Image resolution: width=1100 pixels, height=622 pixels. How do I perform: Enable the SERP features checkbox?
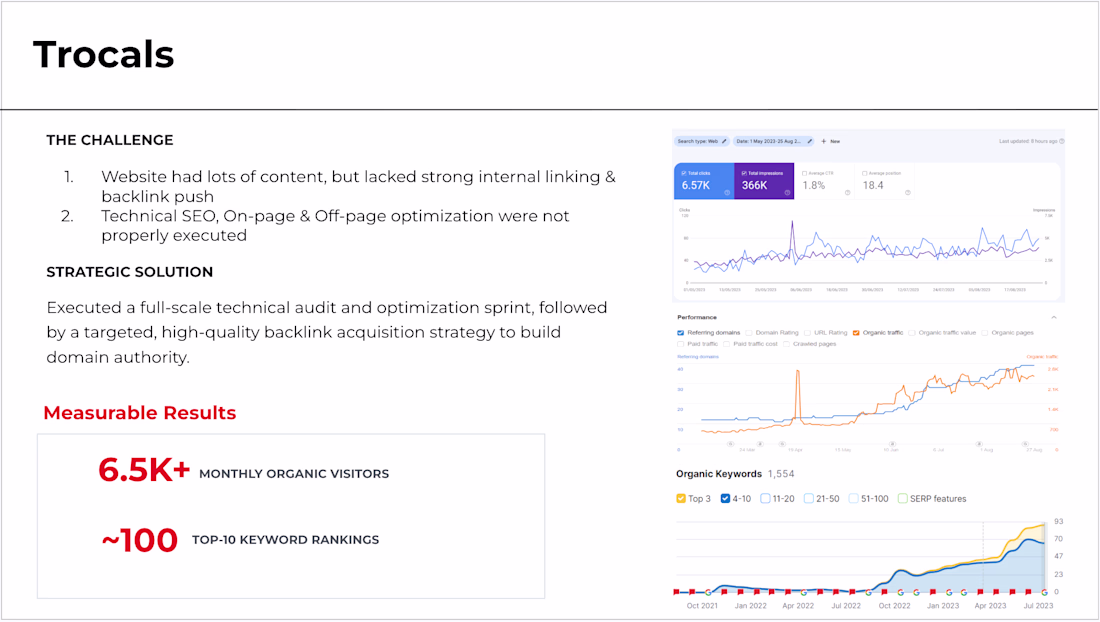[x=903, y=499]
